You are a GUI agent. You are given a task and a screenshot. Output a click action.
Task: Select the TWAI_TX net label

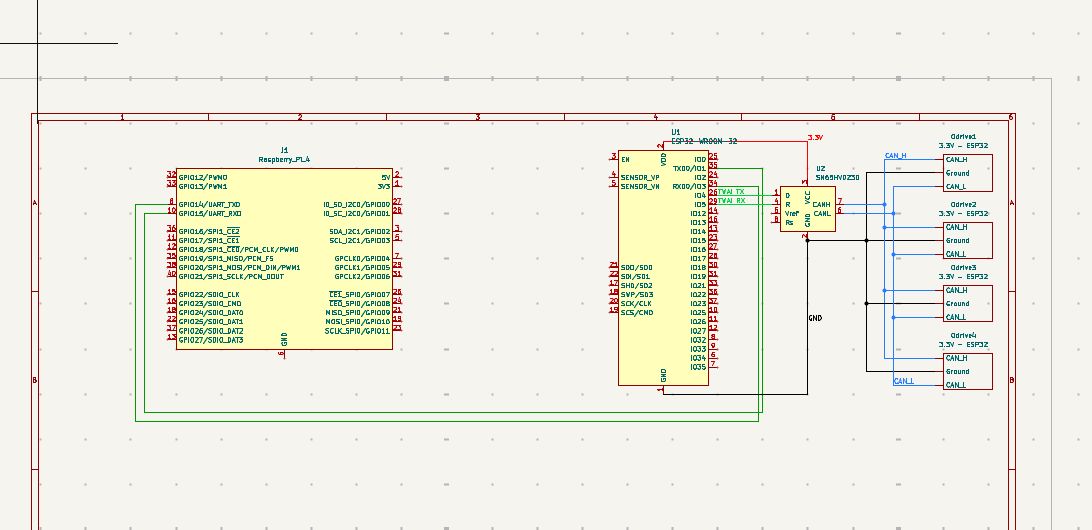point(731,191)
